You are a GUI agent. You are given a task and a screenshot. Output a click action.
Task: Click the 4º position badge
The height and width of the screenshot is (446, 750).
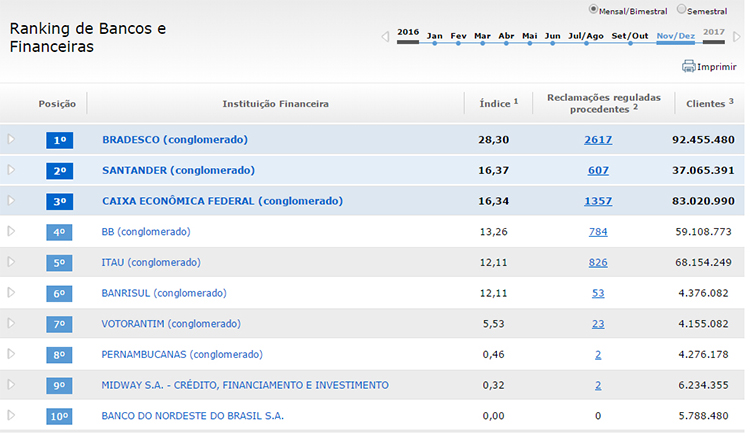[59, 232]
